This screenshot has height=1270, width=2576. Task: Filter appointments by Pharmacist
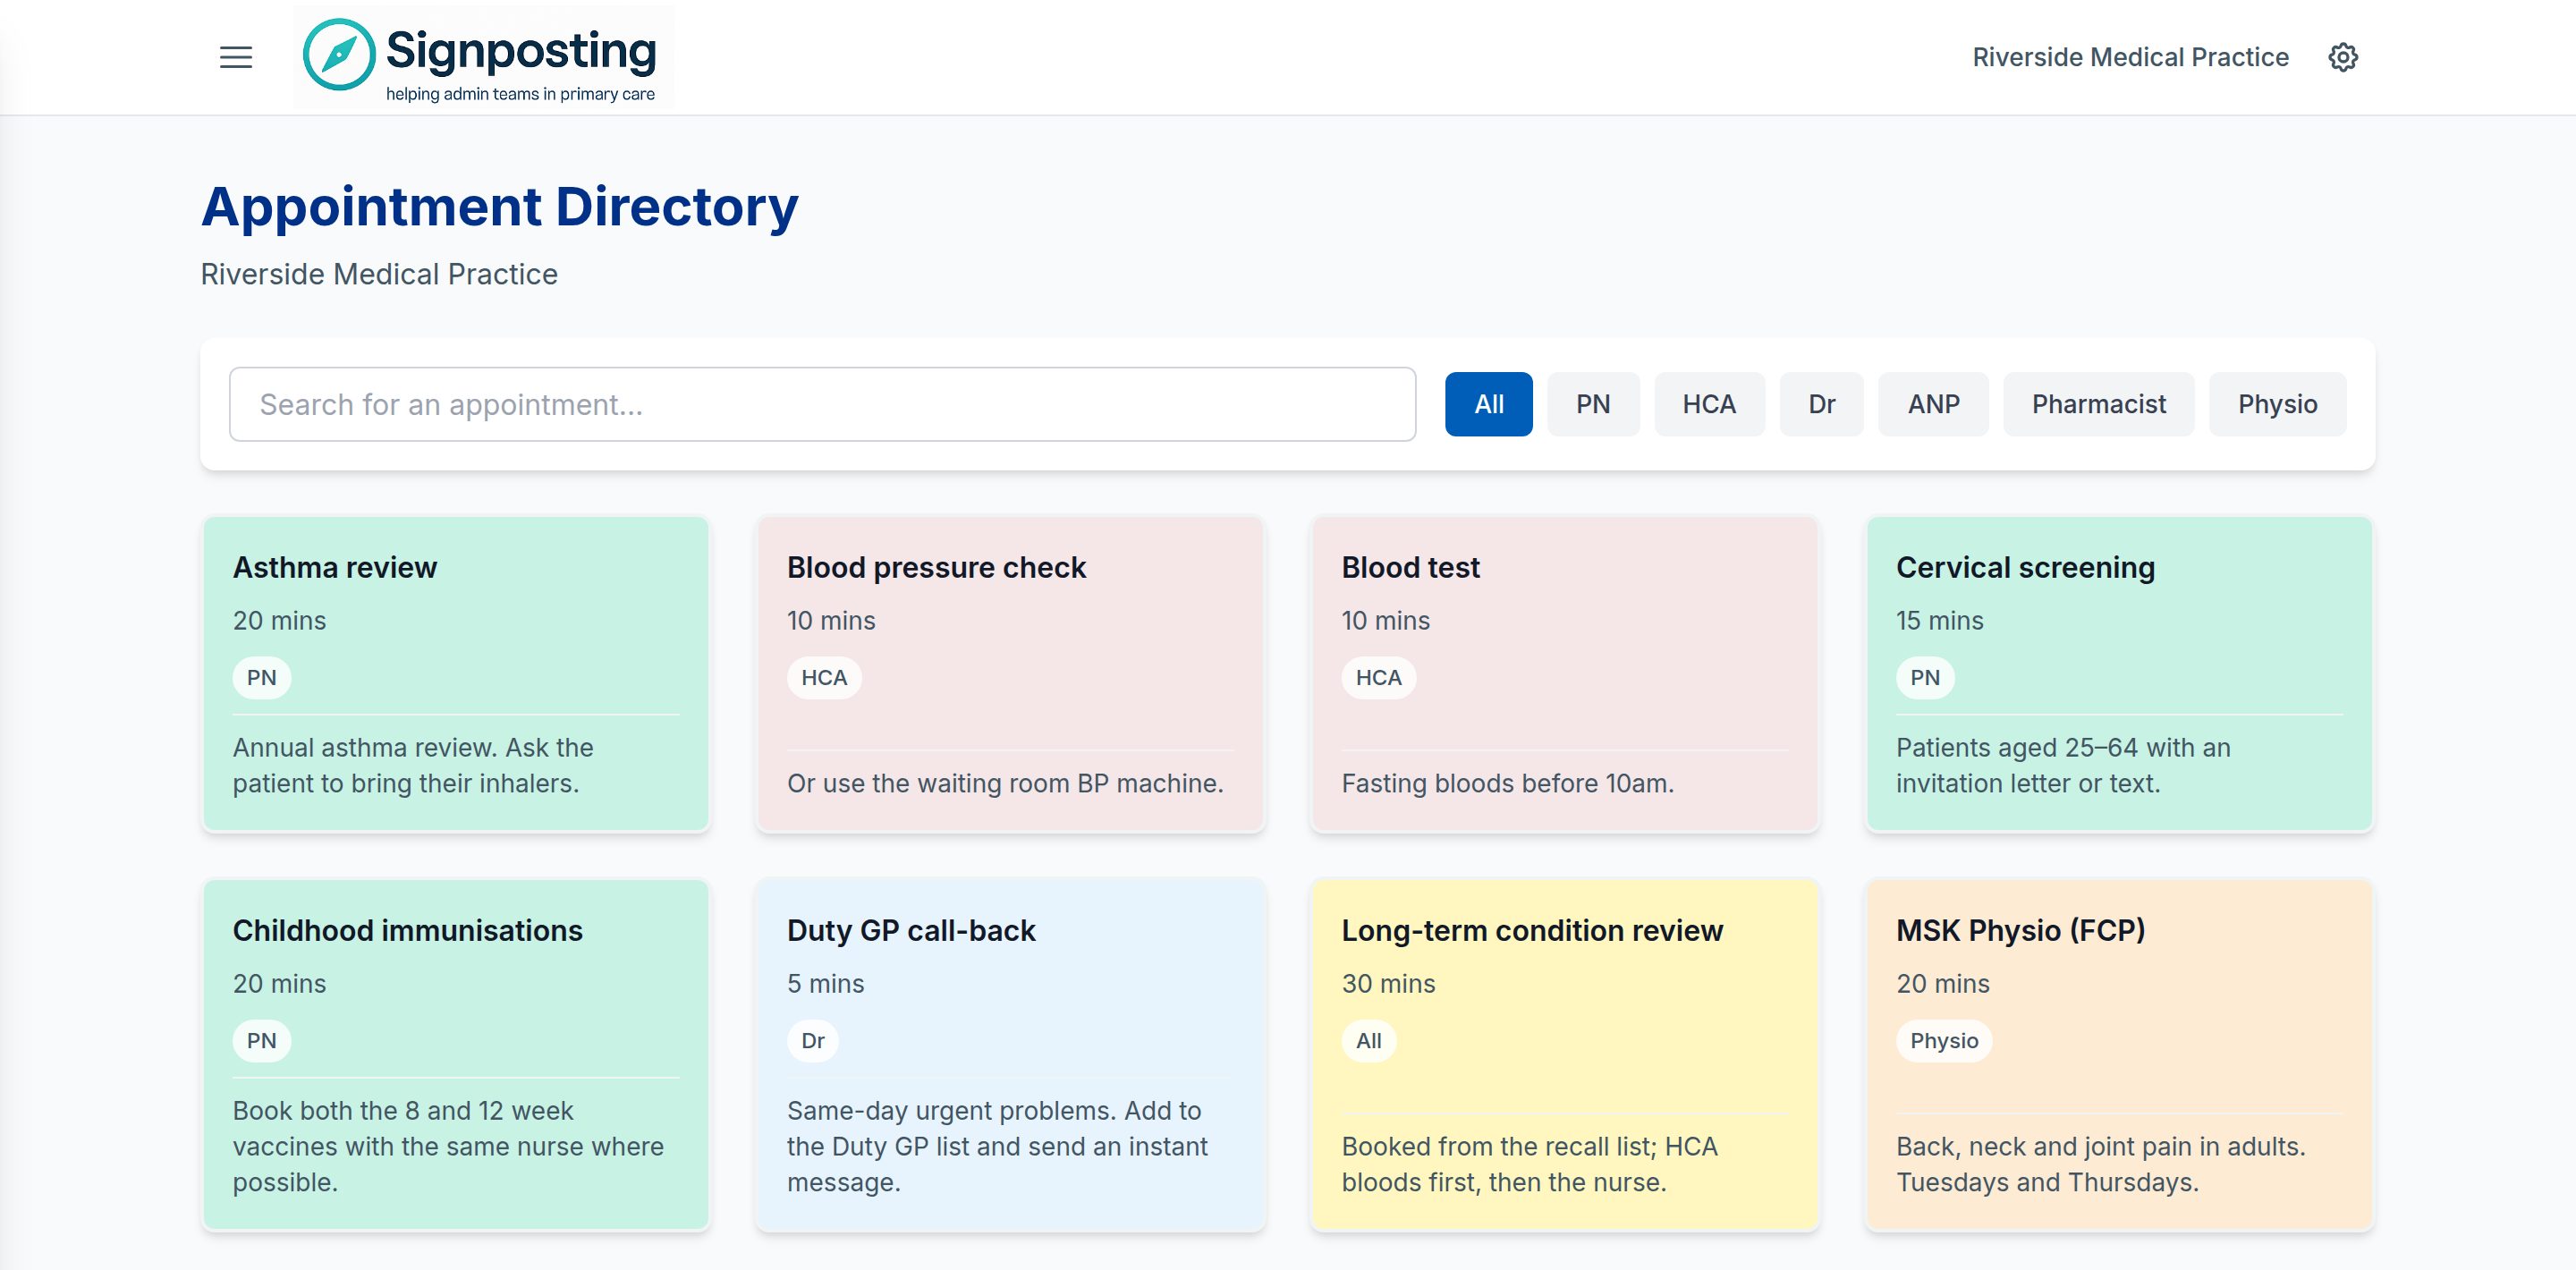point(2098,404)
